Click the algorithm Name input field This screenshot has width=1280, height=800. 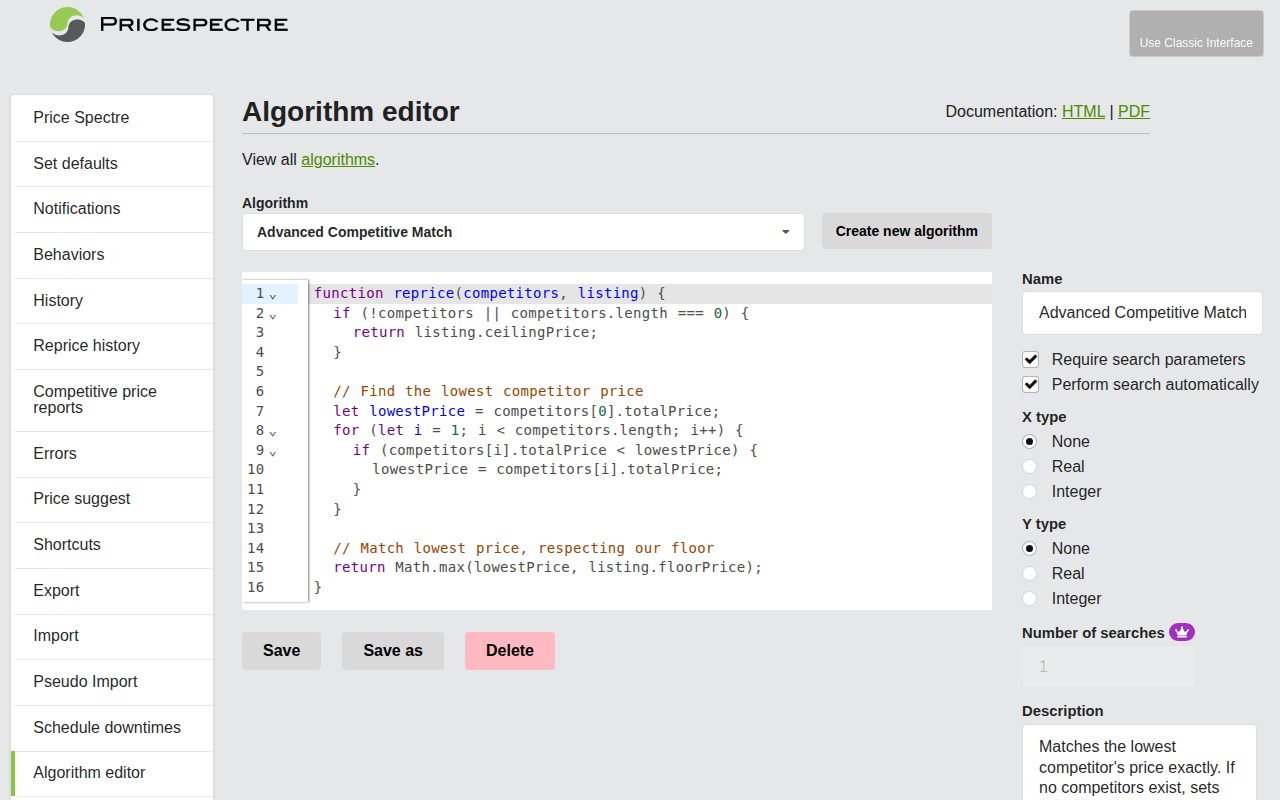click(x=1142, y=313)
